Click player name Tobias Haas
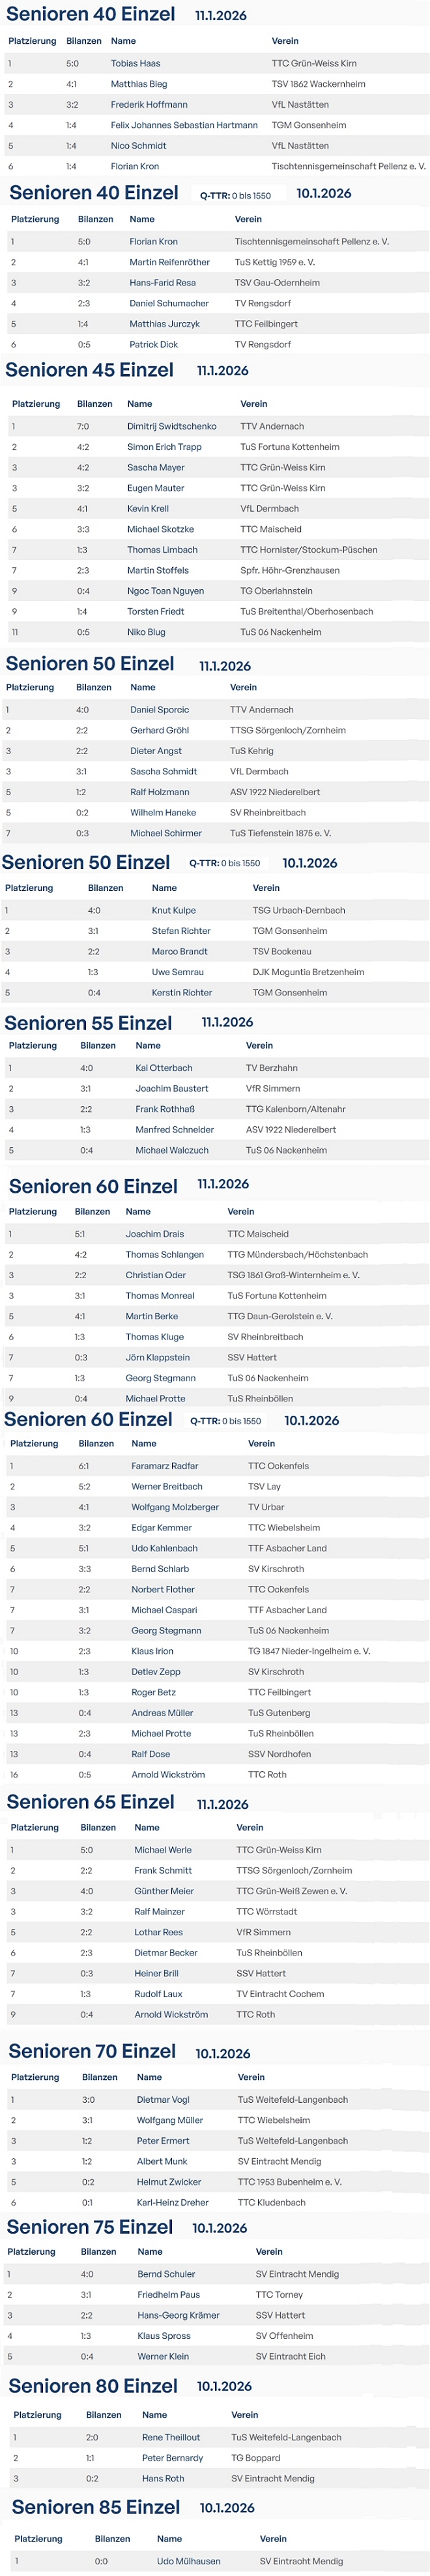This screenshot has height=2576, width=430. click(135, 63)
